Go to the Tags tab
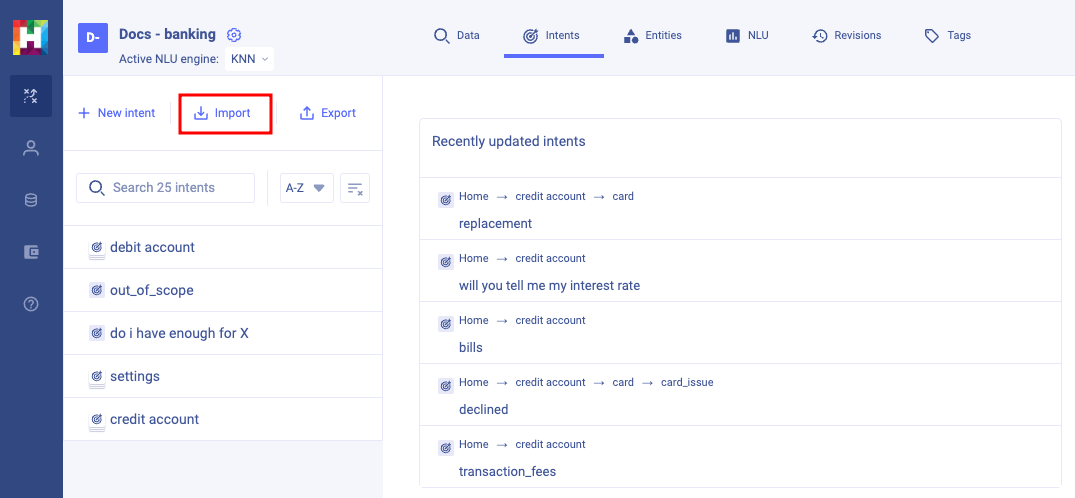 (947, 36)
